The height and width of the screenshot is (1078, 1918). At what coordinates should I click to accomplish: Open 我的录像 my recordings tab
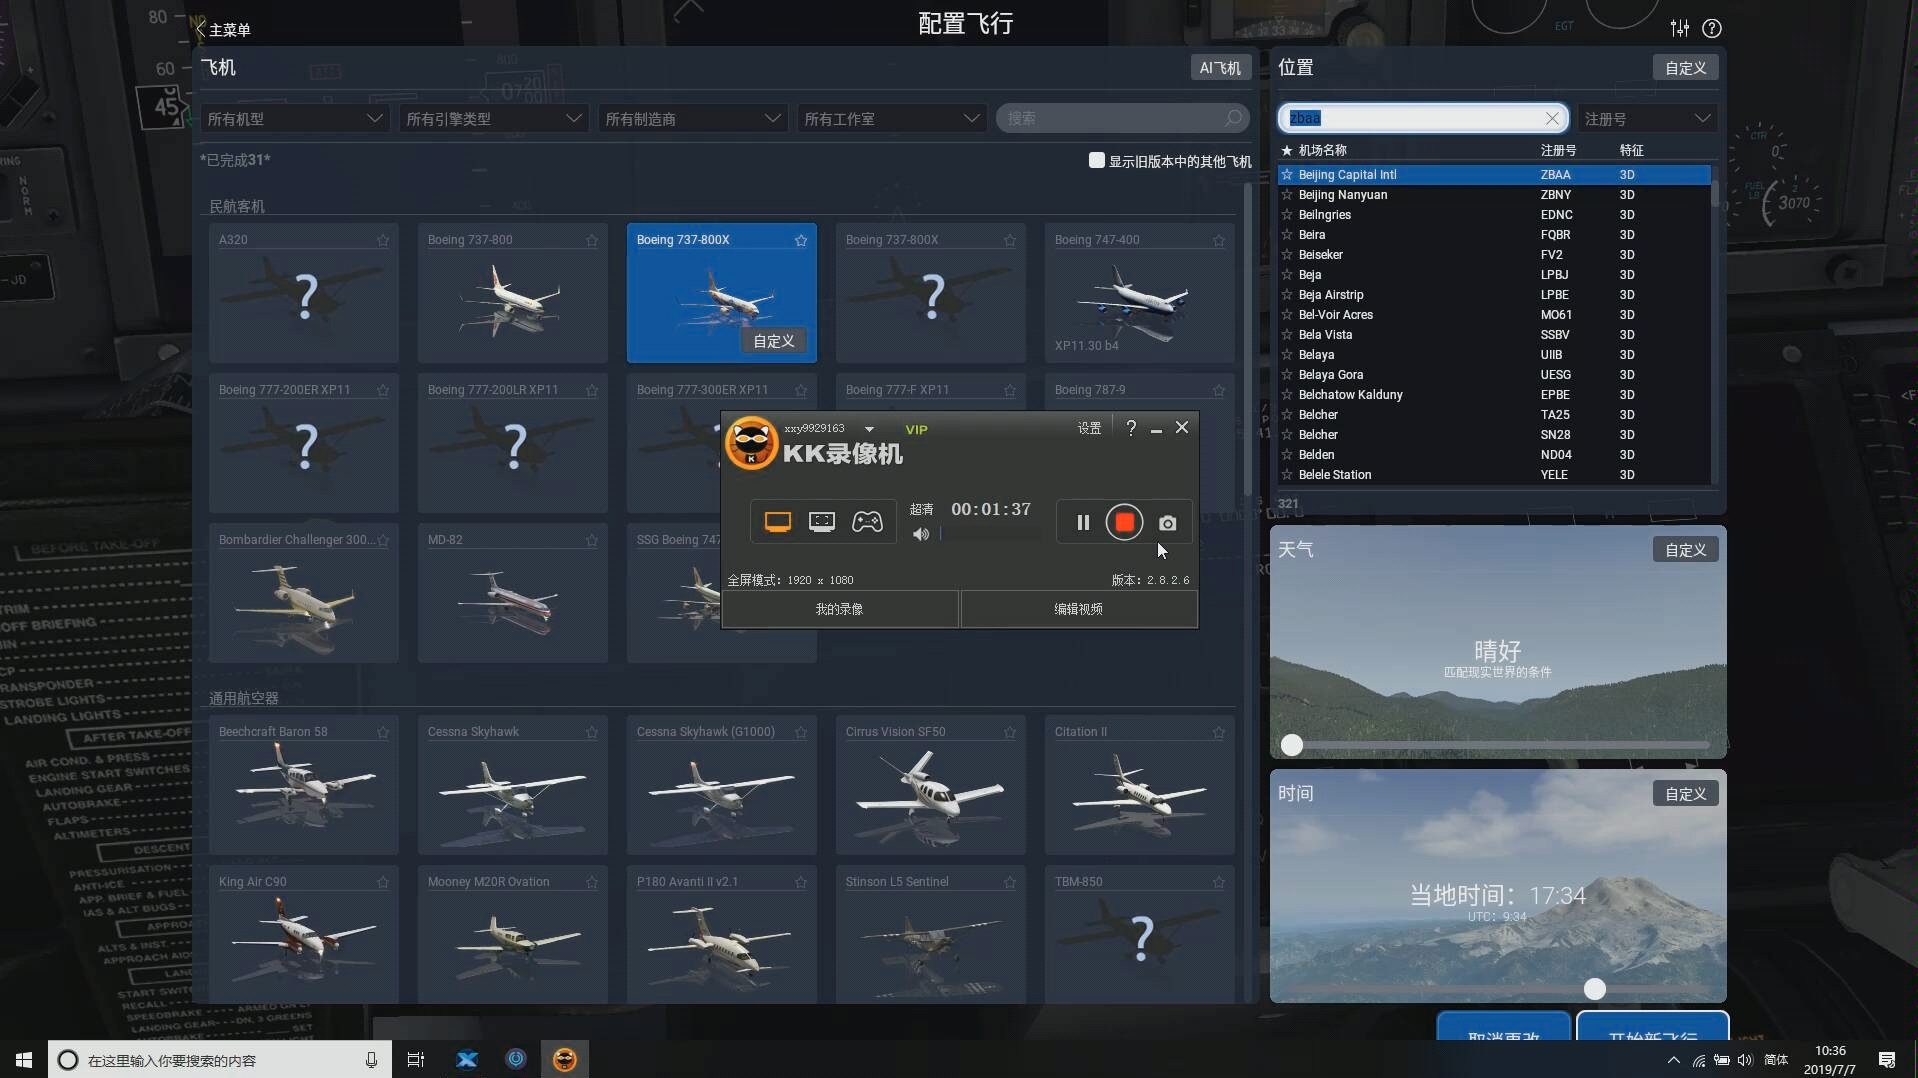(x=840, y=609)
